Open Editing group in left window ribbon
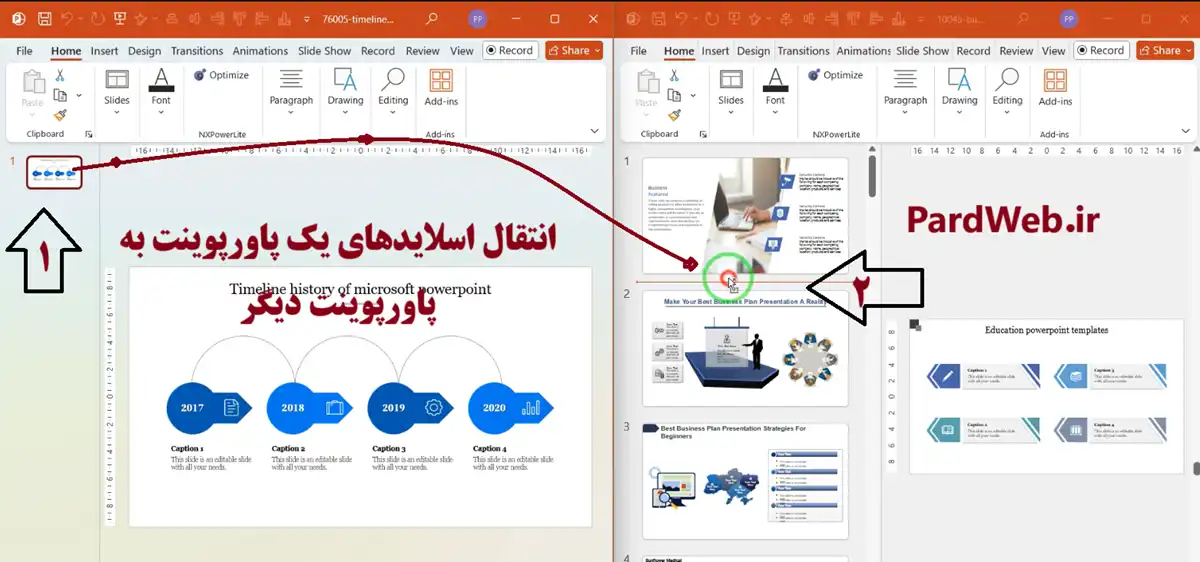 click(393, 91)
